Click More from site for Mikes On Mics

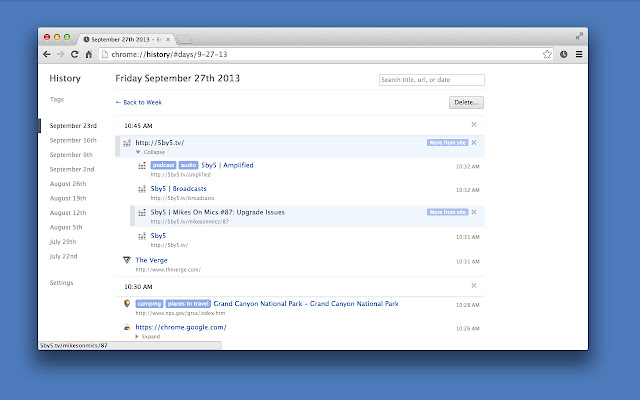(447, 212)
